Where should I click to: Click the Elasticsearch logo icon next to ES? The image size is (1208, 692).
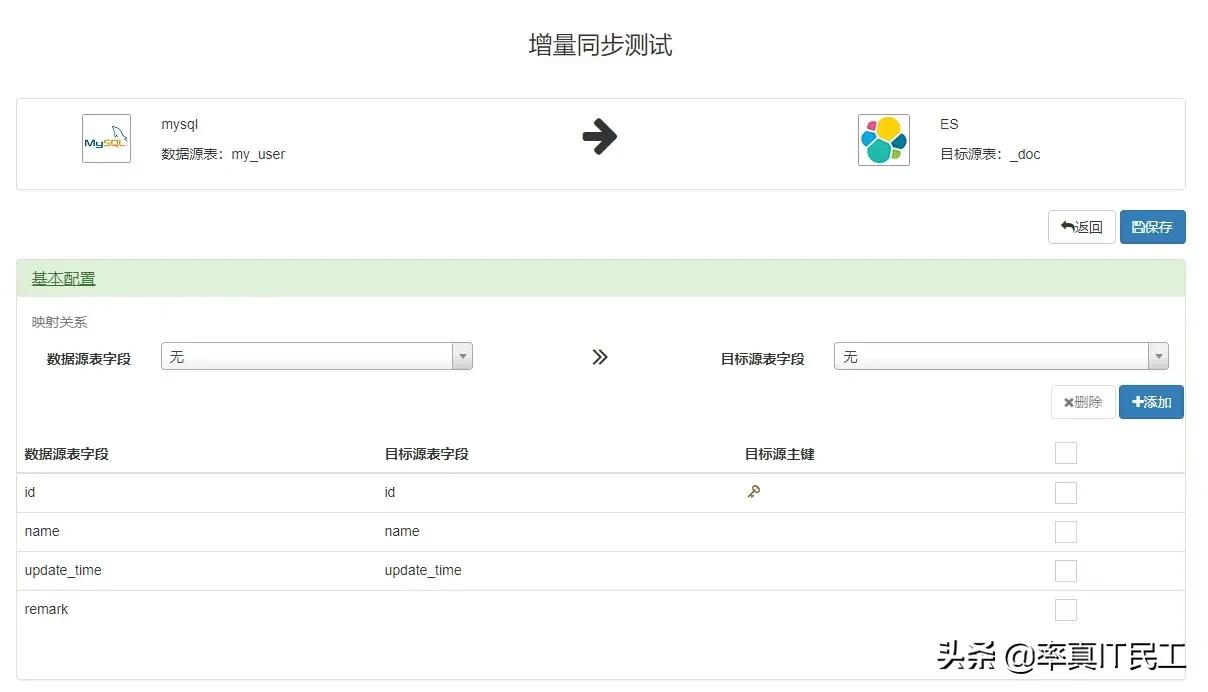(x=884, y=139)
